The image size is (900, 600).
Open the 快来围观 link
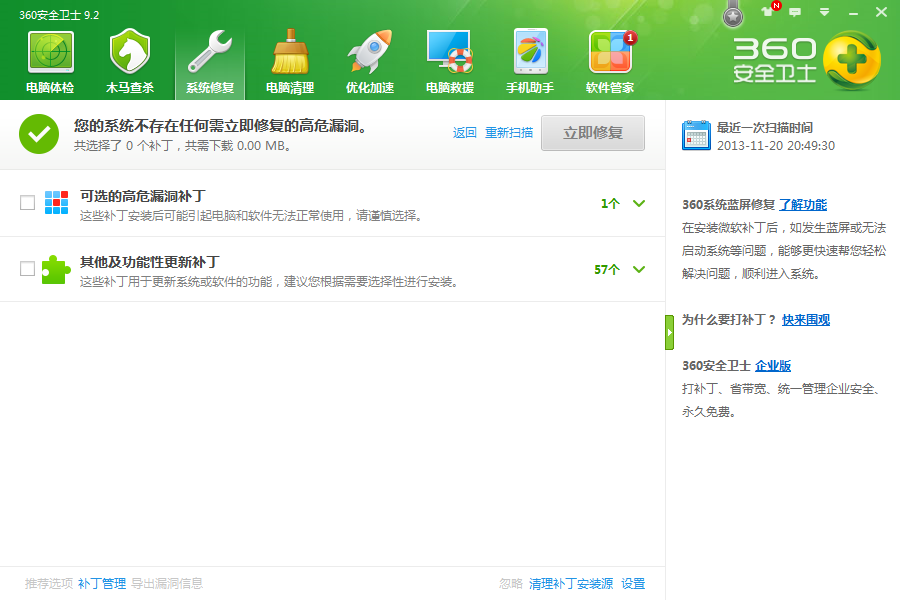806,320
